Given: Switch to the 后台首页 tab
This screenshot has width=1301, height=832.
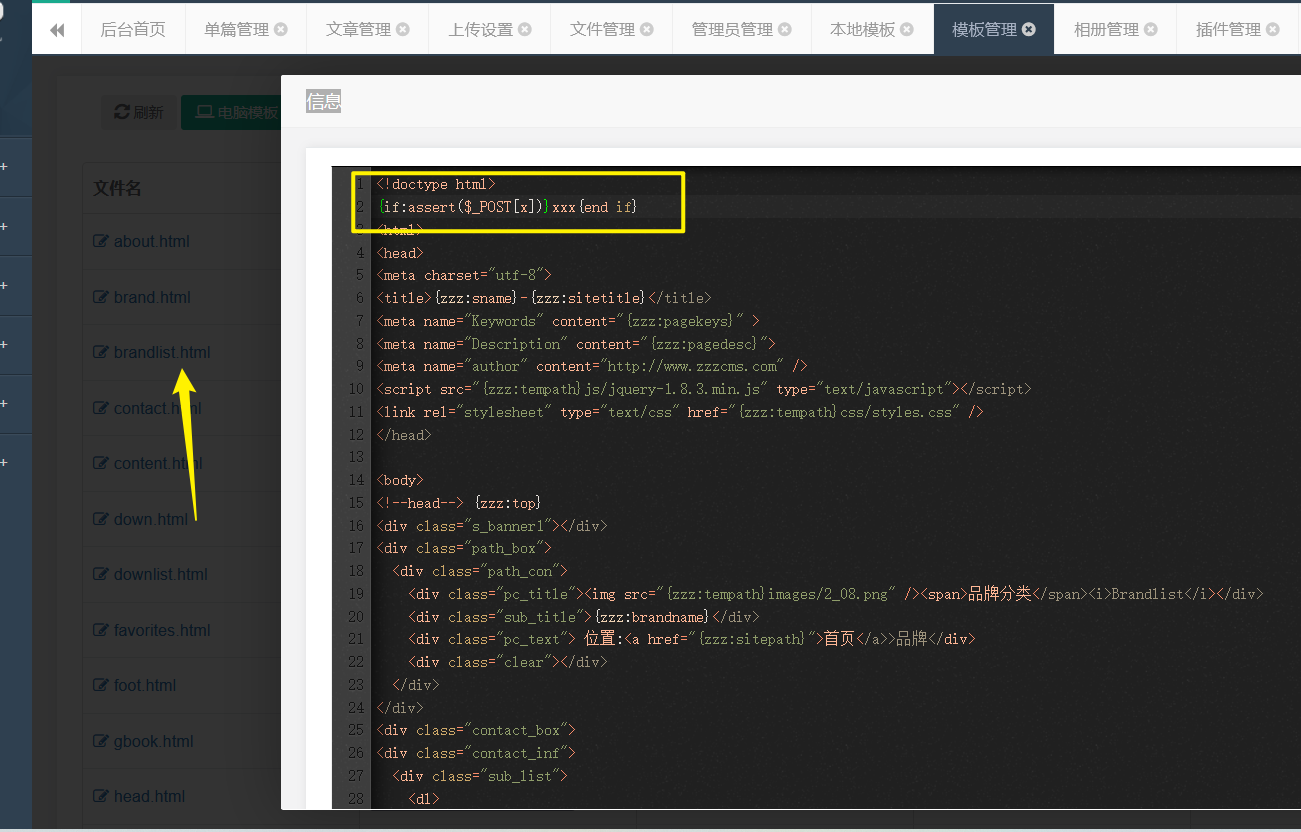Looking at the screenshot, I should [x=133, y=29].
